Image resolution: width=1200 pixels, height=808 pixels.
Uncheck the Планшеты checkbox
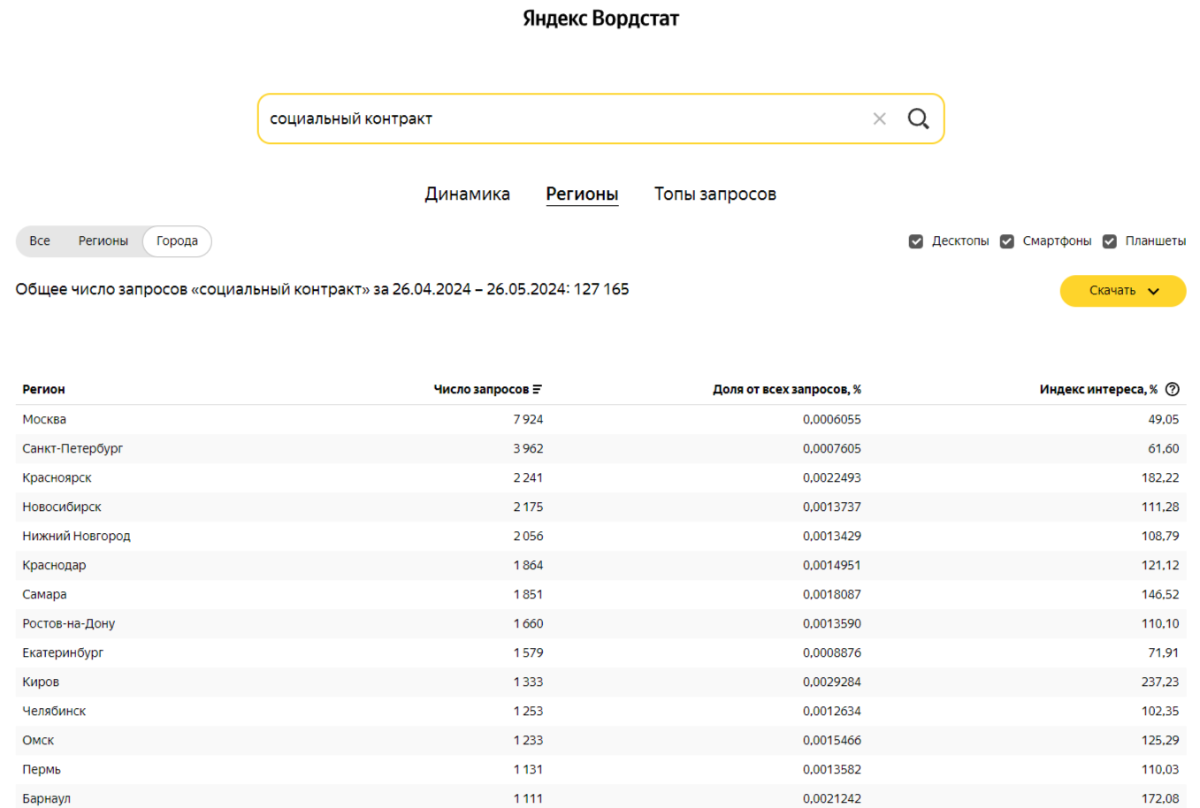(x=1109, y=241)
